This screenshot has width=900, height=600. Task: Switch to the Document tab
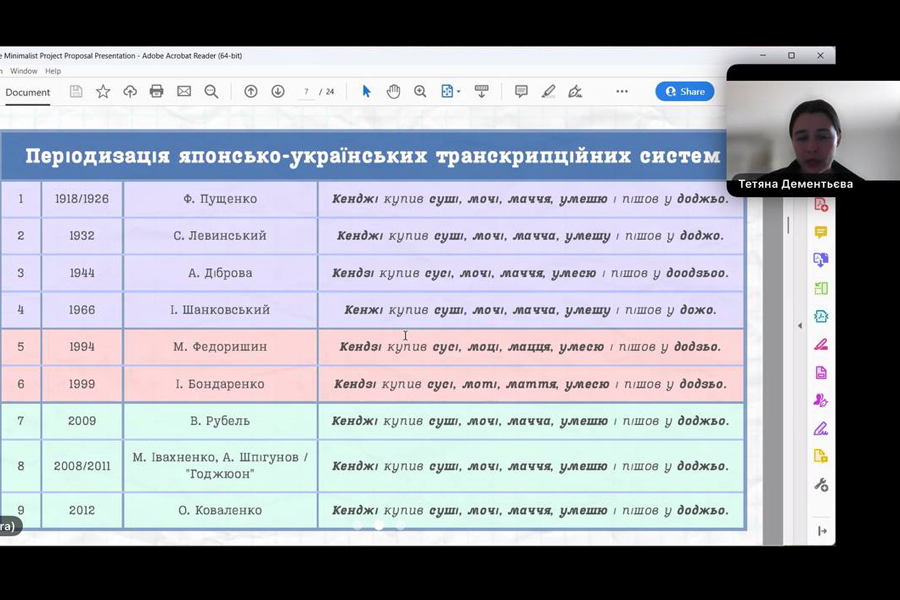click(28, 92)
